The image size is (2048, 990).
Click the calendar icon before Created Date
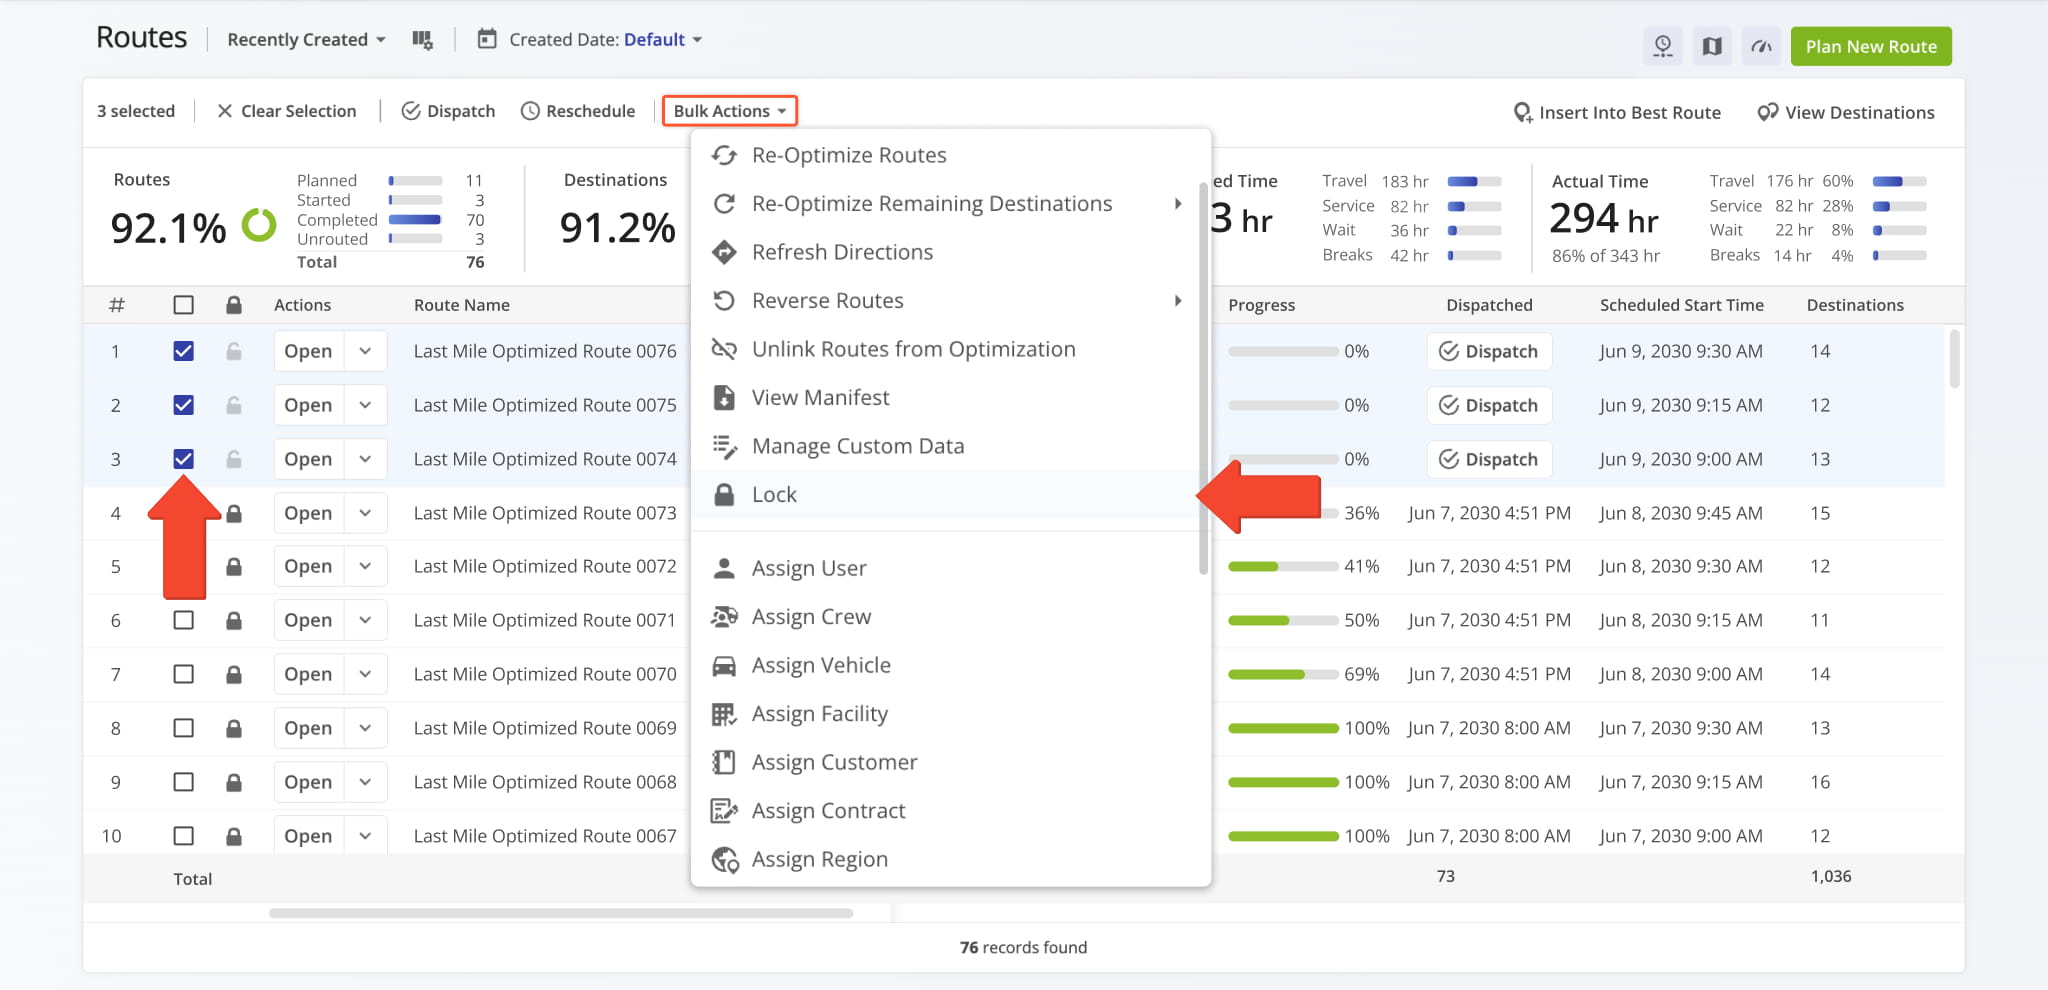tap(487, 39)
